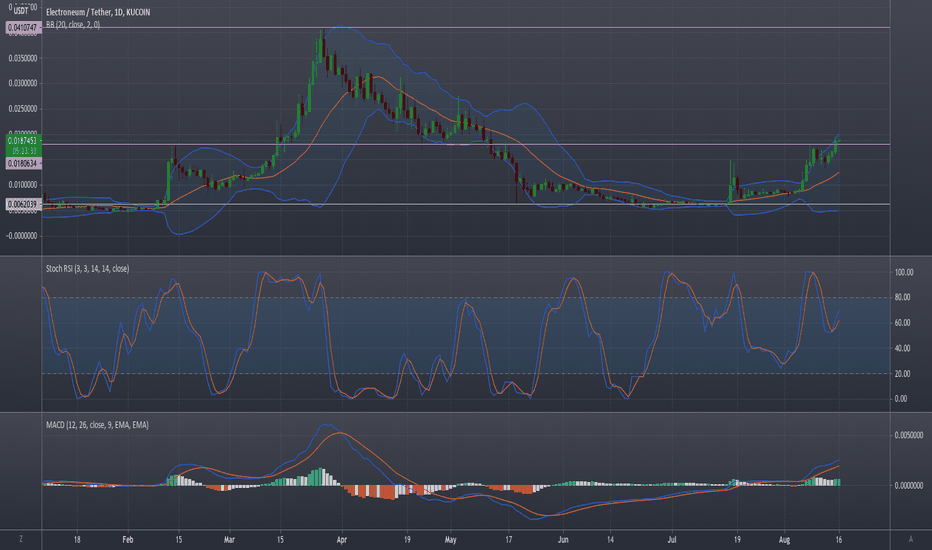Click the May label on the time axis
This screenshot has width=932, height=550.
point(451,540)
